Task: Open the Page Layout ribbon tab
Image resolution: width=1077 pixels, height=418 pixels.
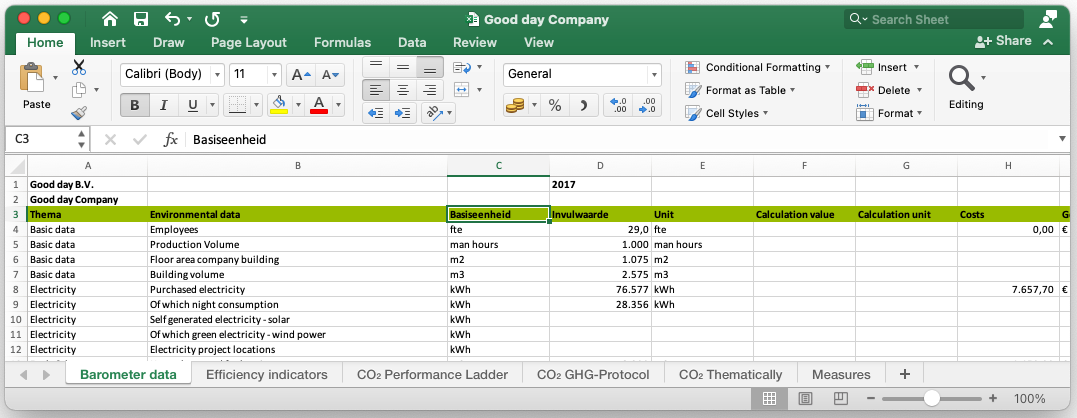Action: [x=249, y=43]
